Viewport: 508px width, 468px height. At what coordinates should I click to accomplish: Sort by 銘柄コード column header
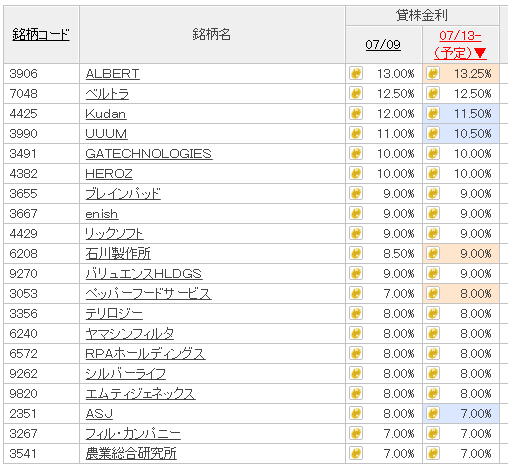coord(41,34)
